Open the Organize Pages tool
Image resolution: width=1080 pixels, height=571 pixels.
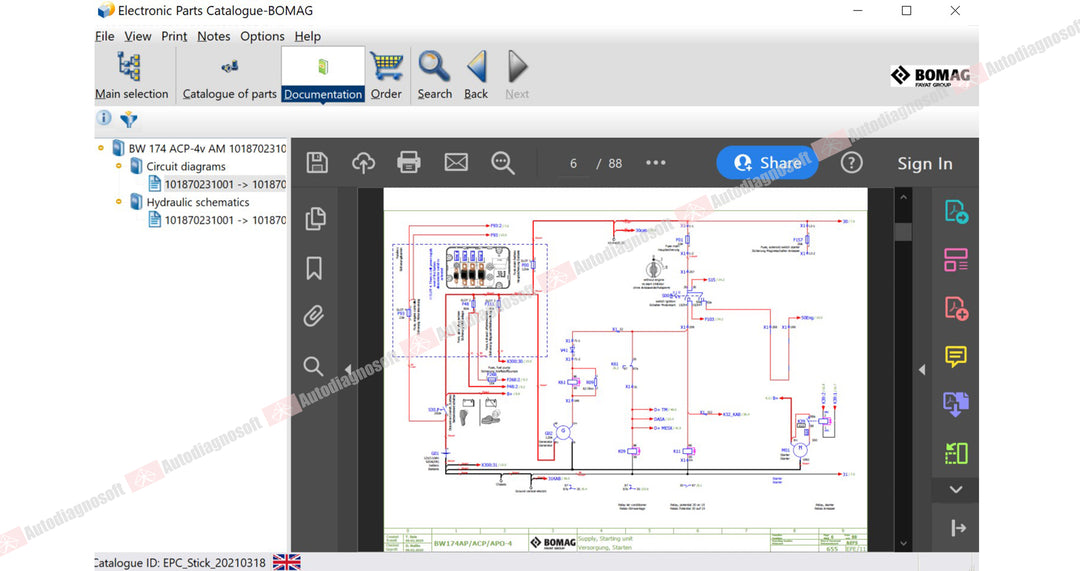(956, 260)
